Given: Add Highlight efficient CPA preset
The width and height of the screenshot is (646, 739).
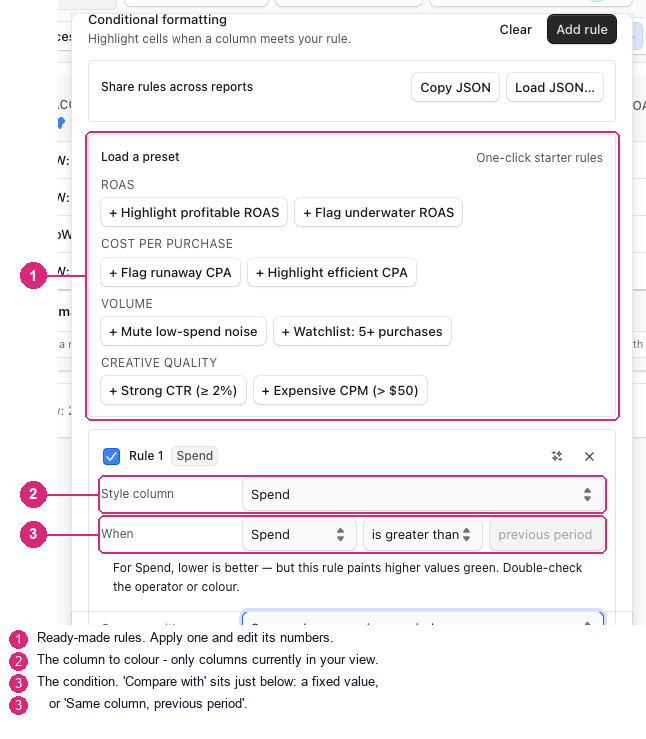Looking at the screenshot, I should (x=332, y=272).
